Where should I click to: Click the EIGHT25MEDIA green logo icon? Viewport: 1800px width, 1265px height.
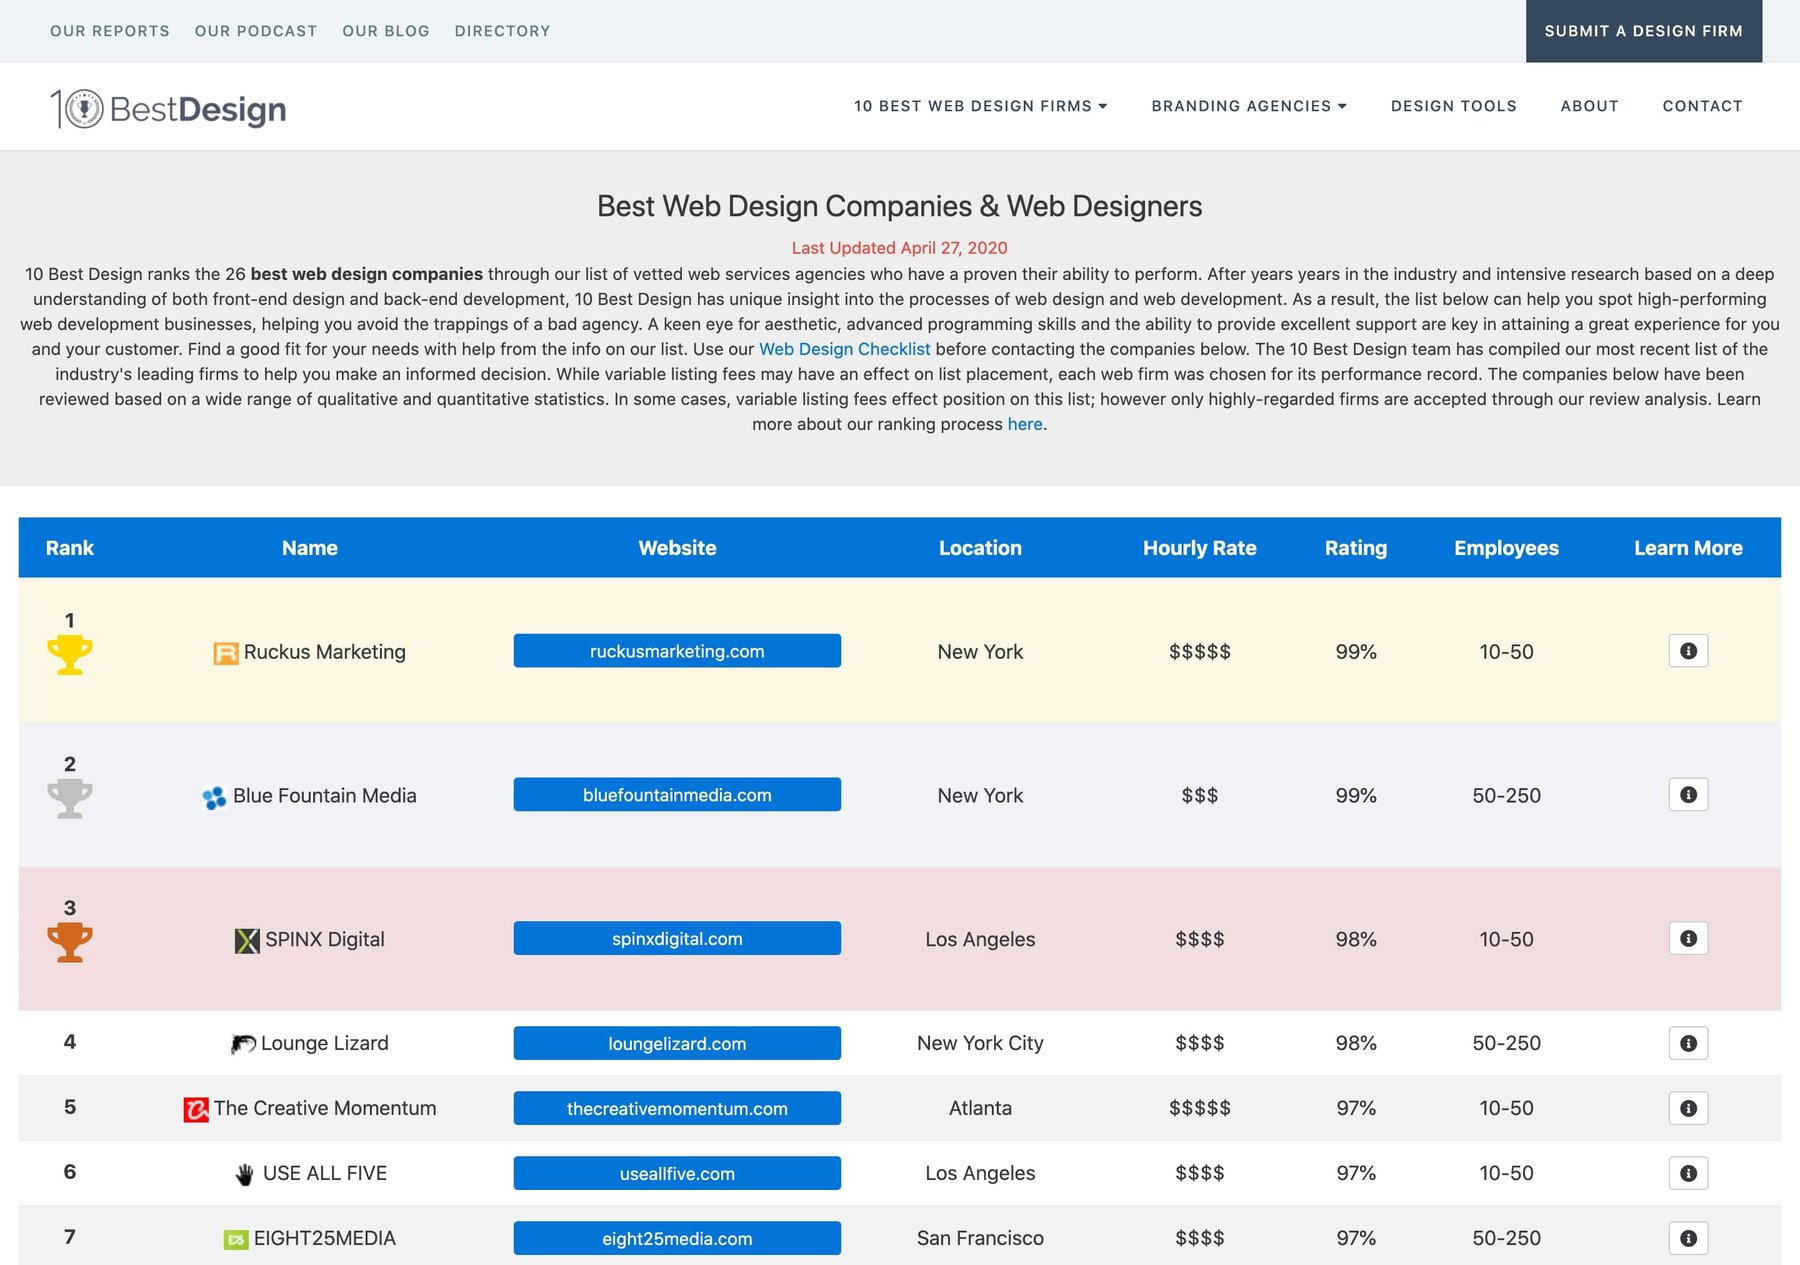235,1237
